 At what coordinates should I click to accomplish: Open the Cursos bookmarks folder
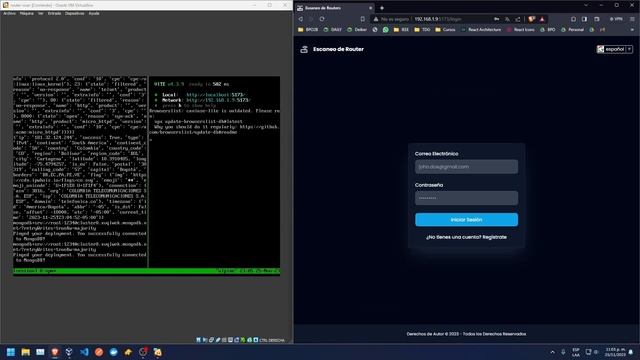pyautogui.click(x=445, y=30)
